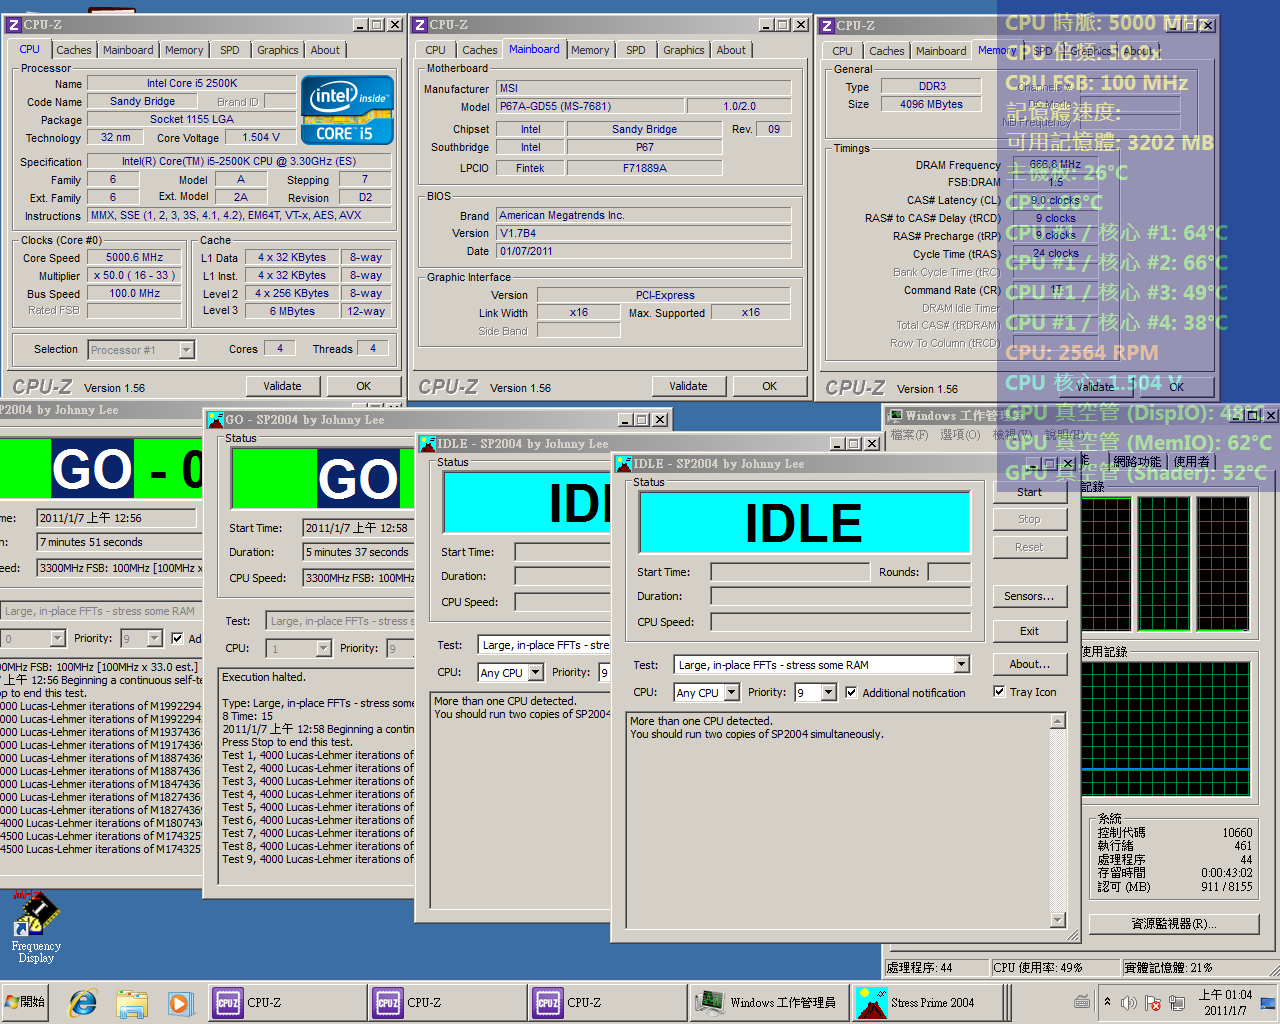Open the CPU '1' dropdown in the 12:58 GO window
The height and width of the screenshot is (1024, 1280).
tap(323, 648)
